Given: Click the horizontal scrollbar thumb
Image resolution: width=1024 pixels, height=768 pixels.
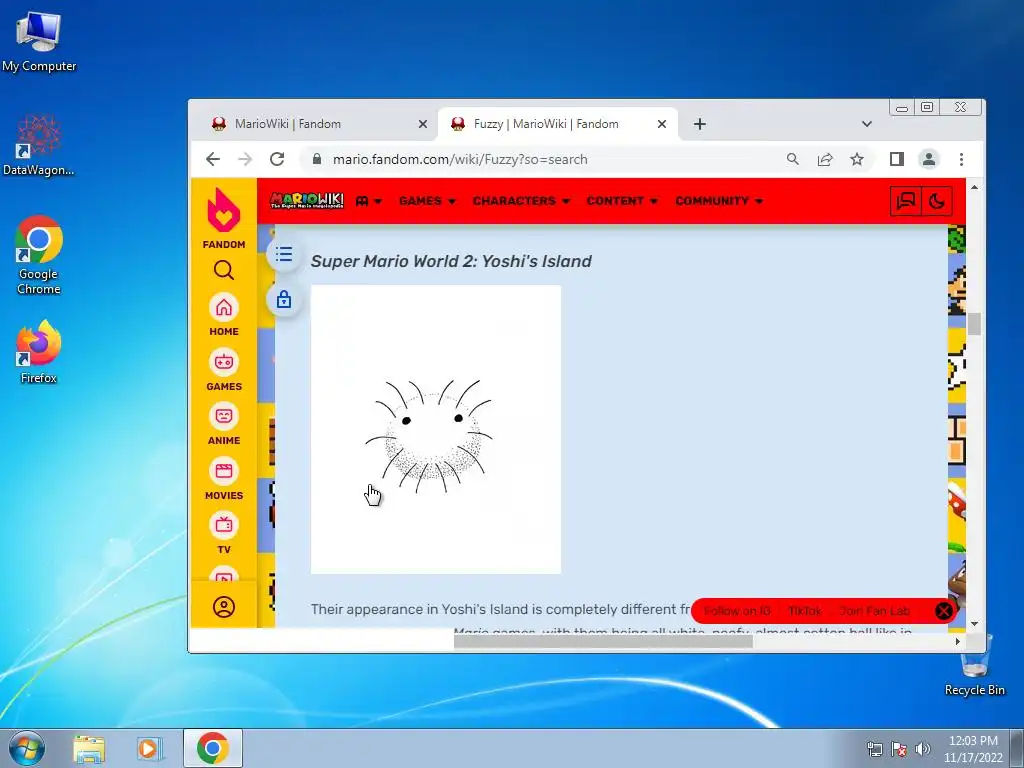Looking at the screenshot, I should click(603, 641).
